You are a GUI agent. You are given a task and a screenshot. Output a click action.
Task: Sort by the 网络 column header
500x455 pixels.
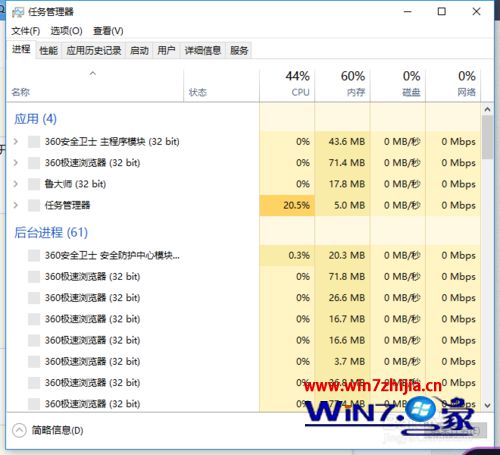click(x=453, y=85)
